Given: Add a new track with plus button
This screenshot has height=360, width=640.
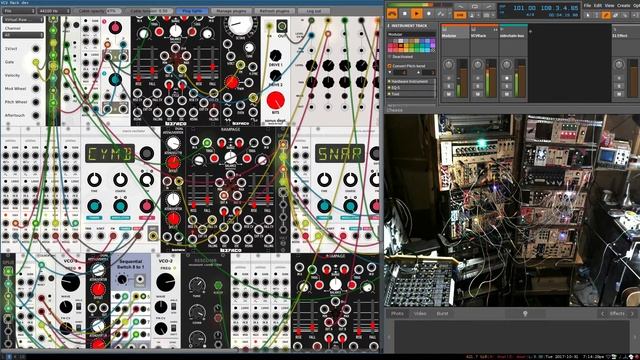Looking at the screenshot, I should pos(530,31).
